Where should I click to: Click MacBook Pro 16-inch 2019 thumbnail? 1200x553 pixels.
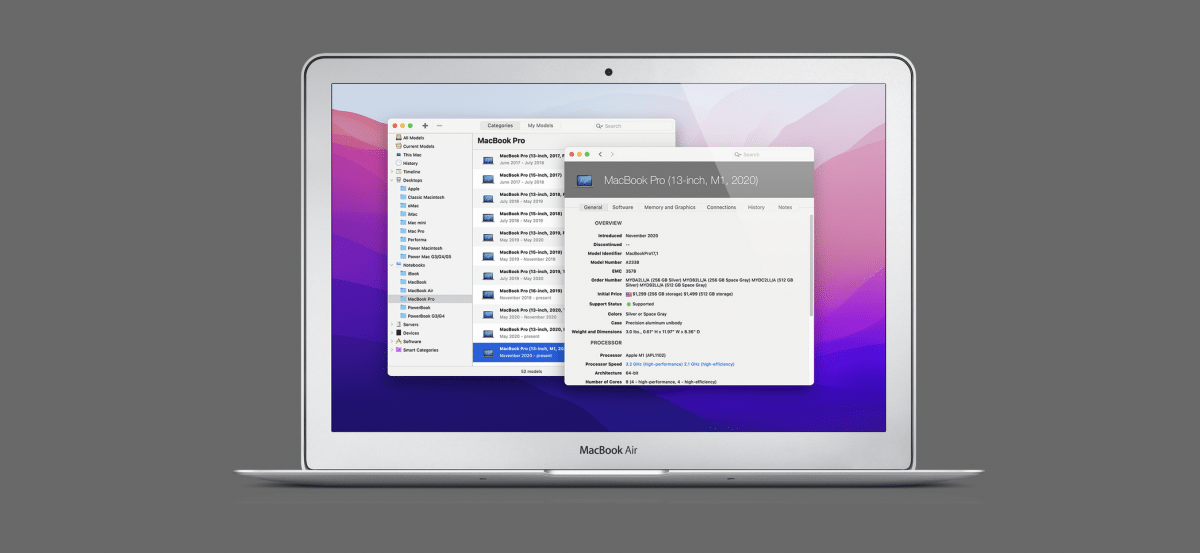coord(488,294)
